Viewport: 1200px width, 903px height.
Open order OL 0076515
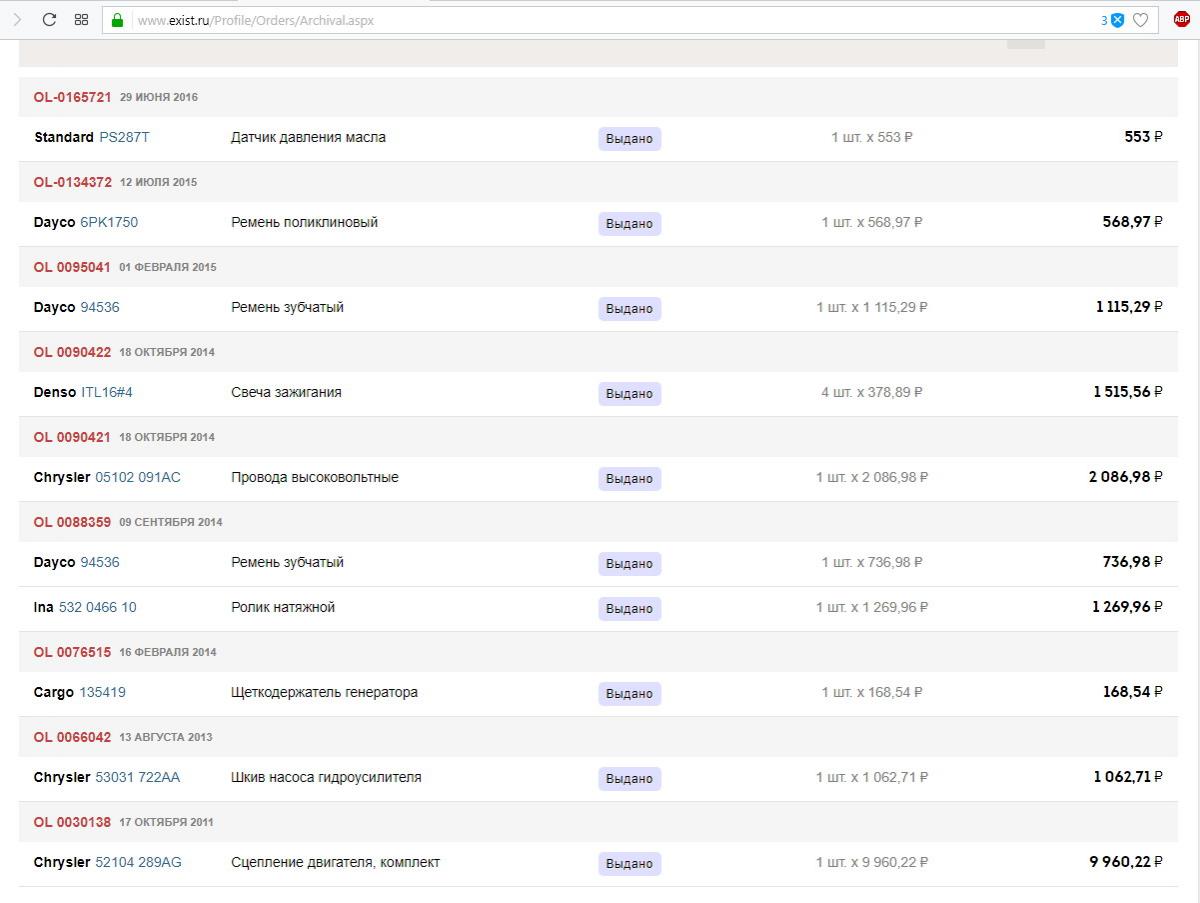(x=72, y=652)
